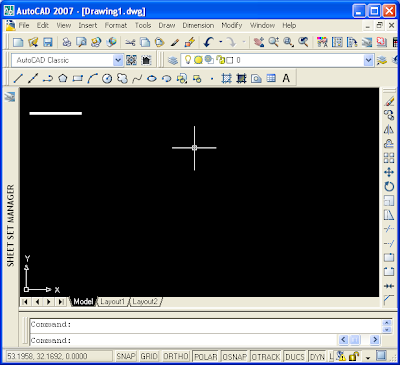
Task: Disable OSNAP in the status bar
Action: point(235,356)
